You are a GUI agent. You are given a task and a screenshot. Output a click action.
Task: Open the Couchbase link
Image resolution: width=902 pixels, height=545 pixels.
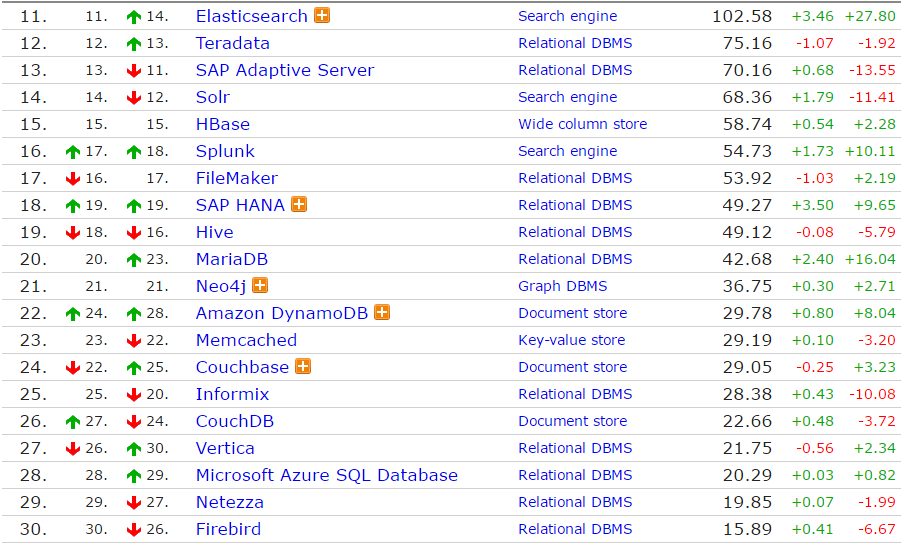pyautogui.click(x=243, y=367)
